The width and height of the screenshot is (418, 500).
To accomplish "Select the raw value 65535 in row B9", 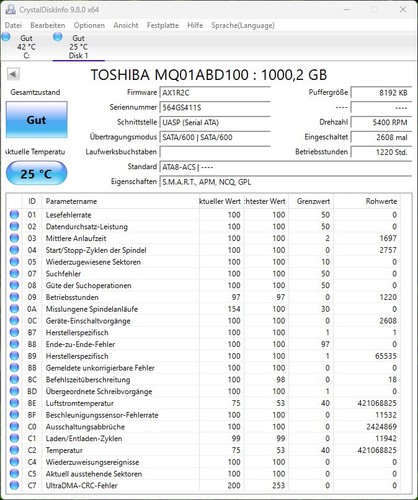I will tap(386, 356).
